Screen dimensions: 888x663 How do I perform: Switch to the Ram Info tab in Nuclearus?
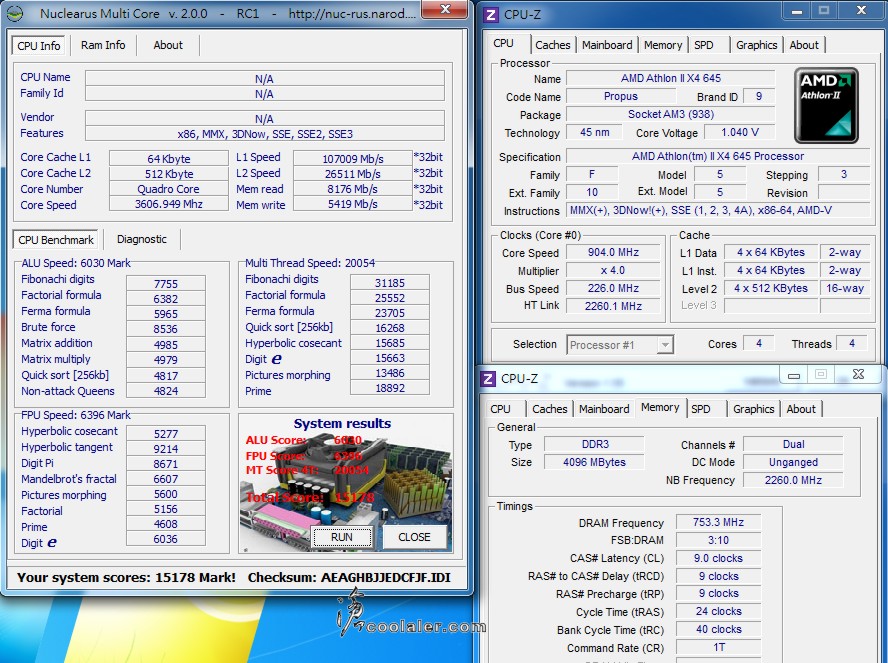point(103,45)
